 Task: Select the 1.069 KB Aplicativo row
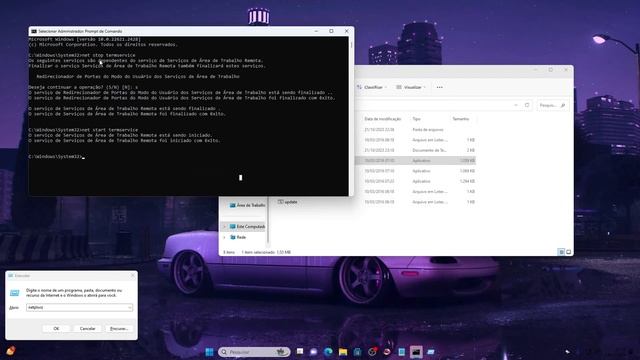click(415, 171)
